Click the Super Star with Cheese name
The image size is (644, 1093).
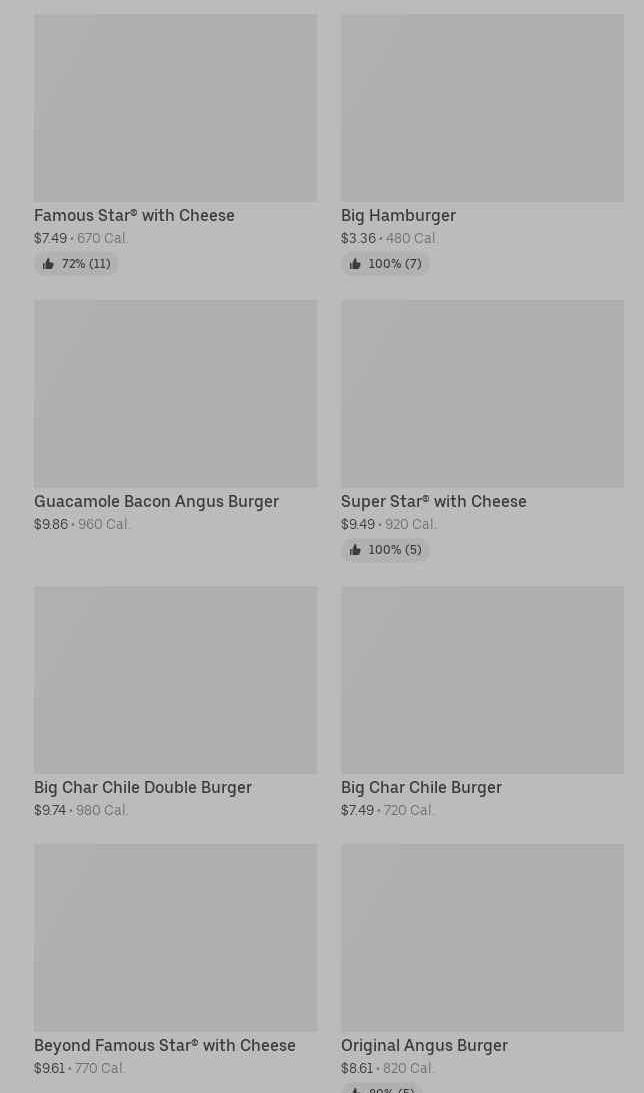[x=433, y=501]
